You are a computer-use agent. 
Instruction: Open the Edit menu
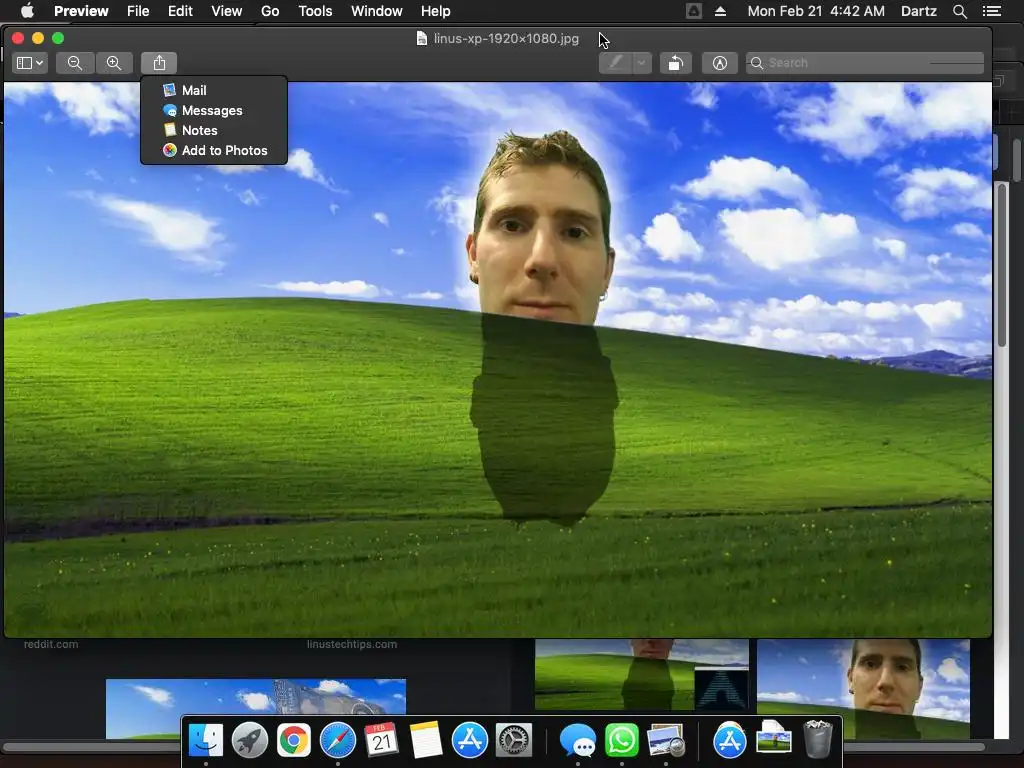click(x=180, y=11)
